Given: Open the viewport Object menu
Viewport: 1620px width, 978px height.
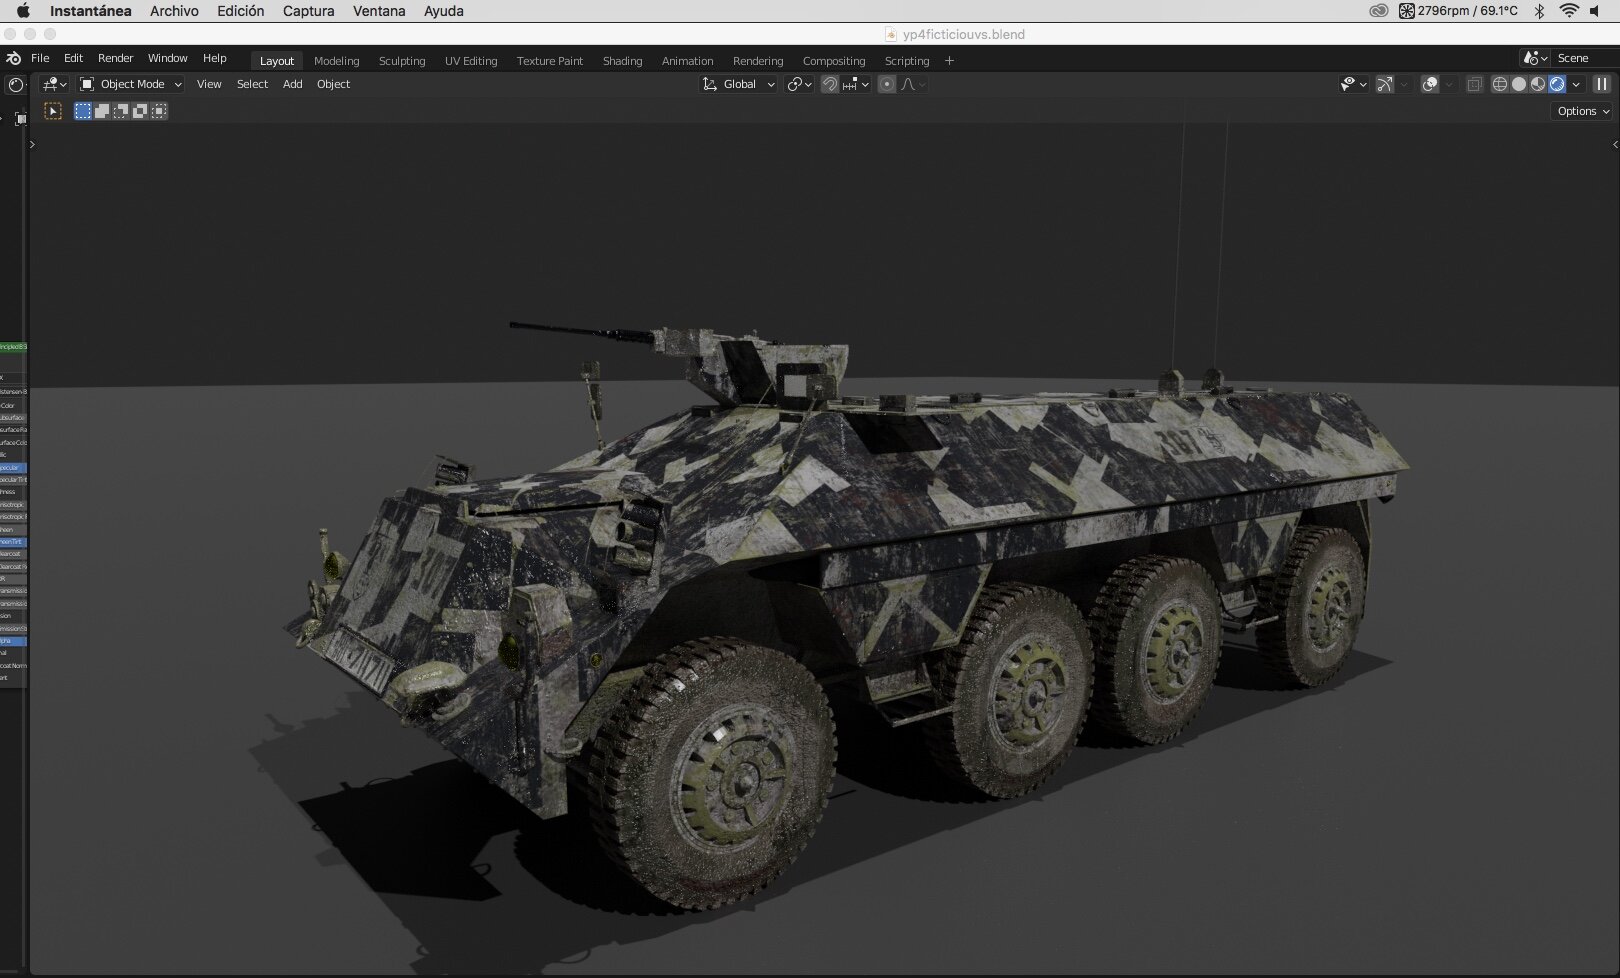Looking at the screenshot, I should 334,84.
